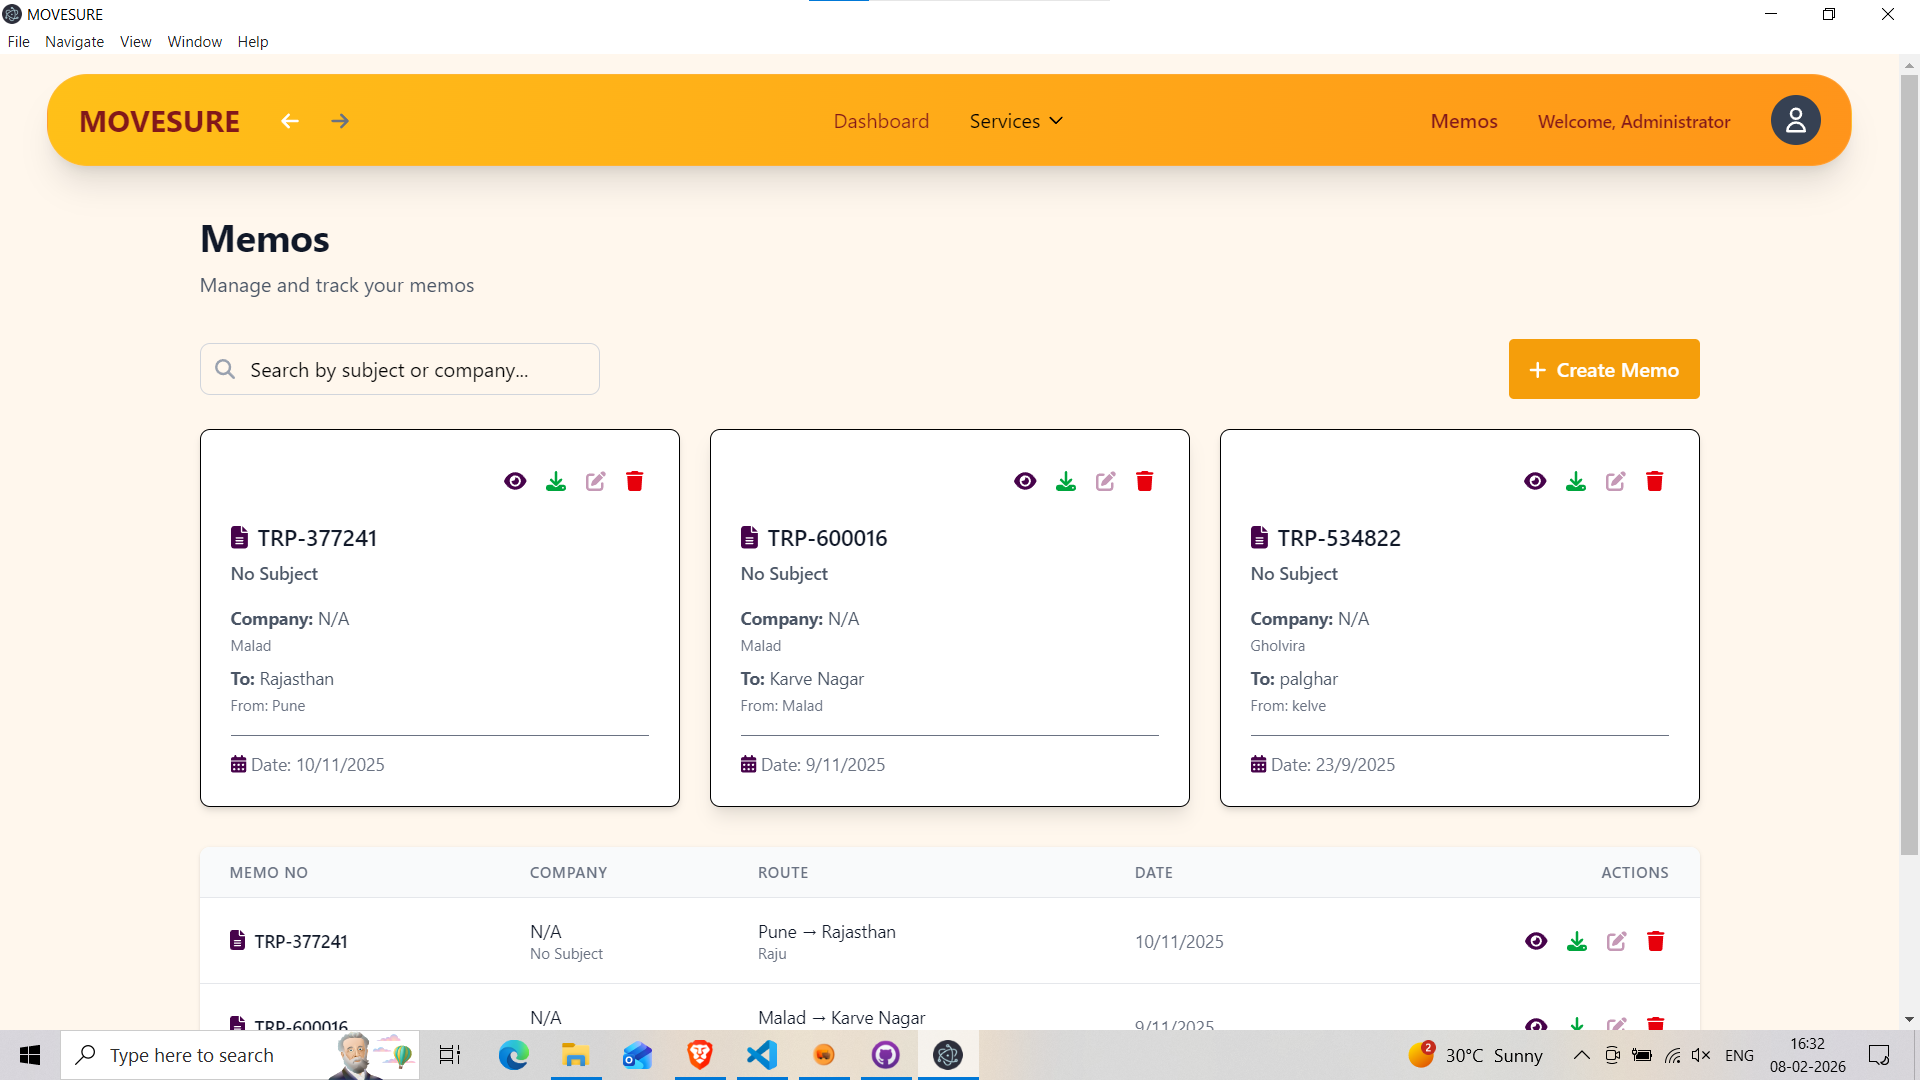Download the TRP-377241 memo
The width and height of the screenshot is (1920, 1080).
pos(555,481)
